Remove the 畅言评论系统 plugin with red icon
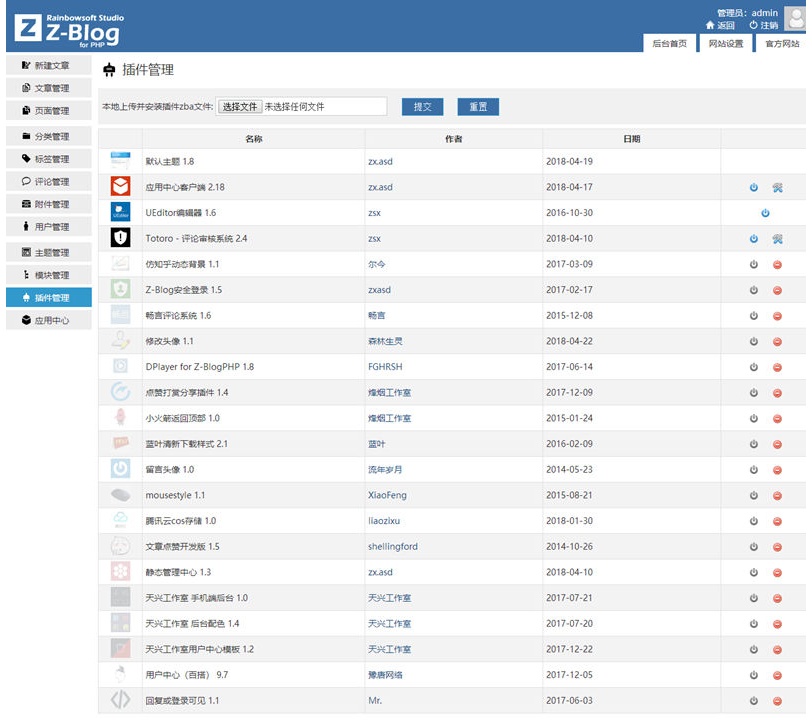 click(x=777, y=315)
